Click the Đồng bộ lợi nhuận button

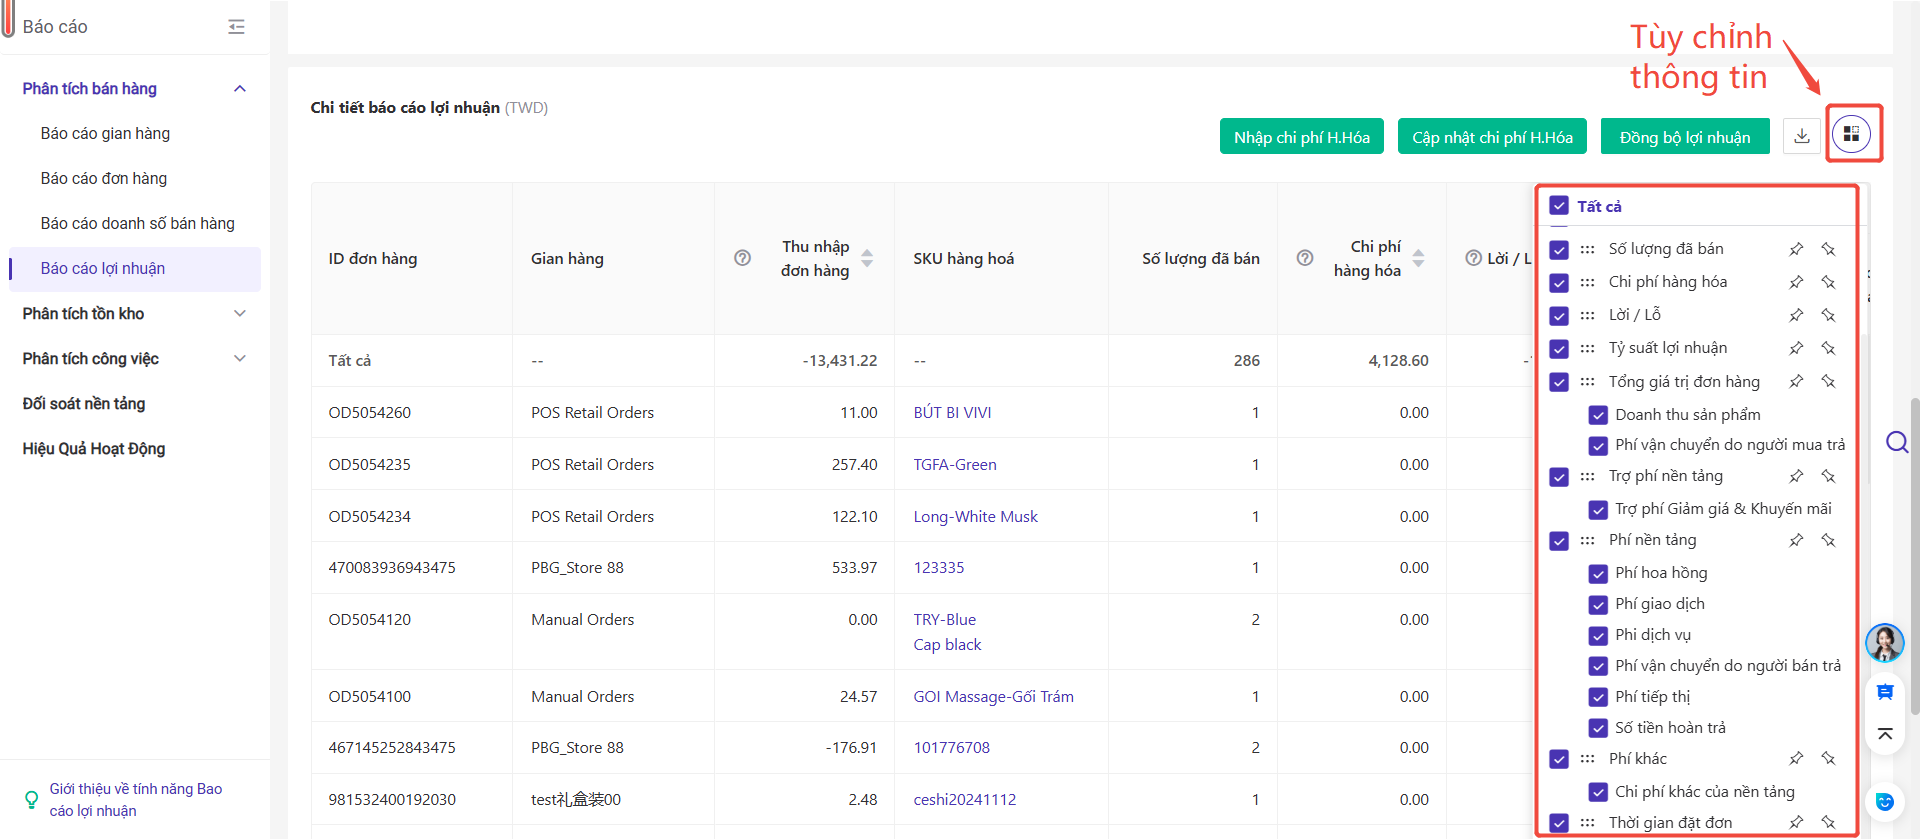[1684, 137]
